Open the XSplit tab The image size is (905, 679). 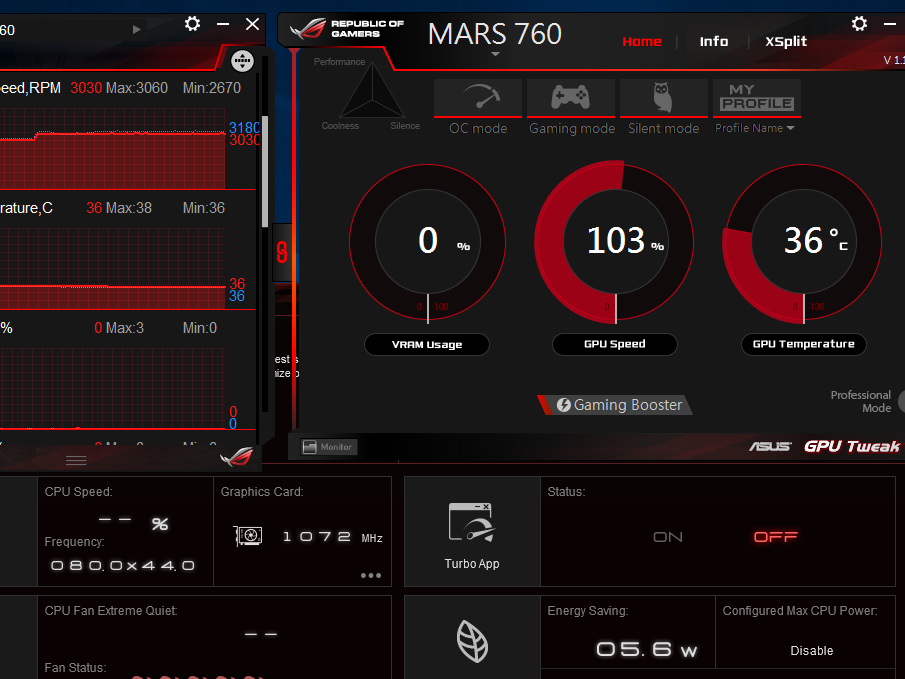click(x=786, y=42)
